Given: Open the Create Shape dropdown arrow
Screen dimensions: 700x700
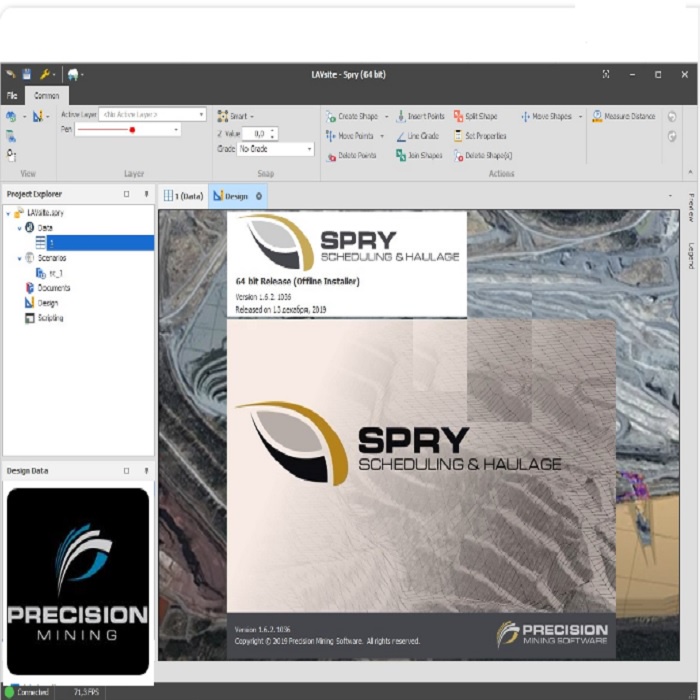Looking at the screenshot, I should (x=387, y=117).
